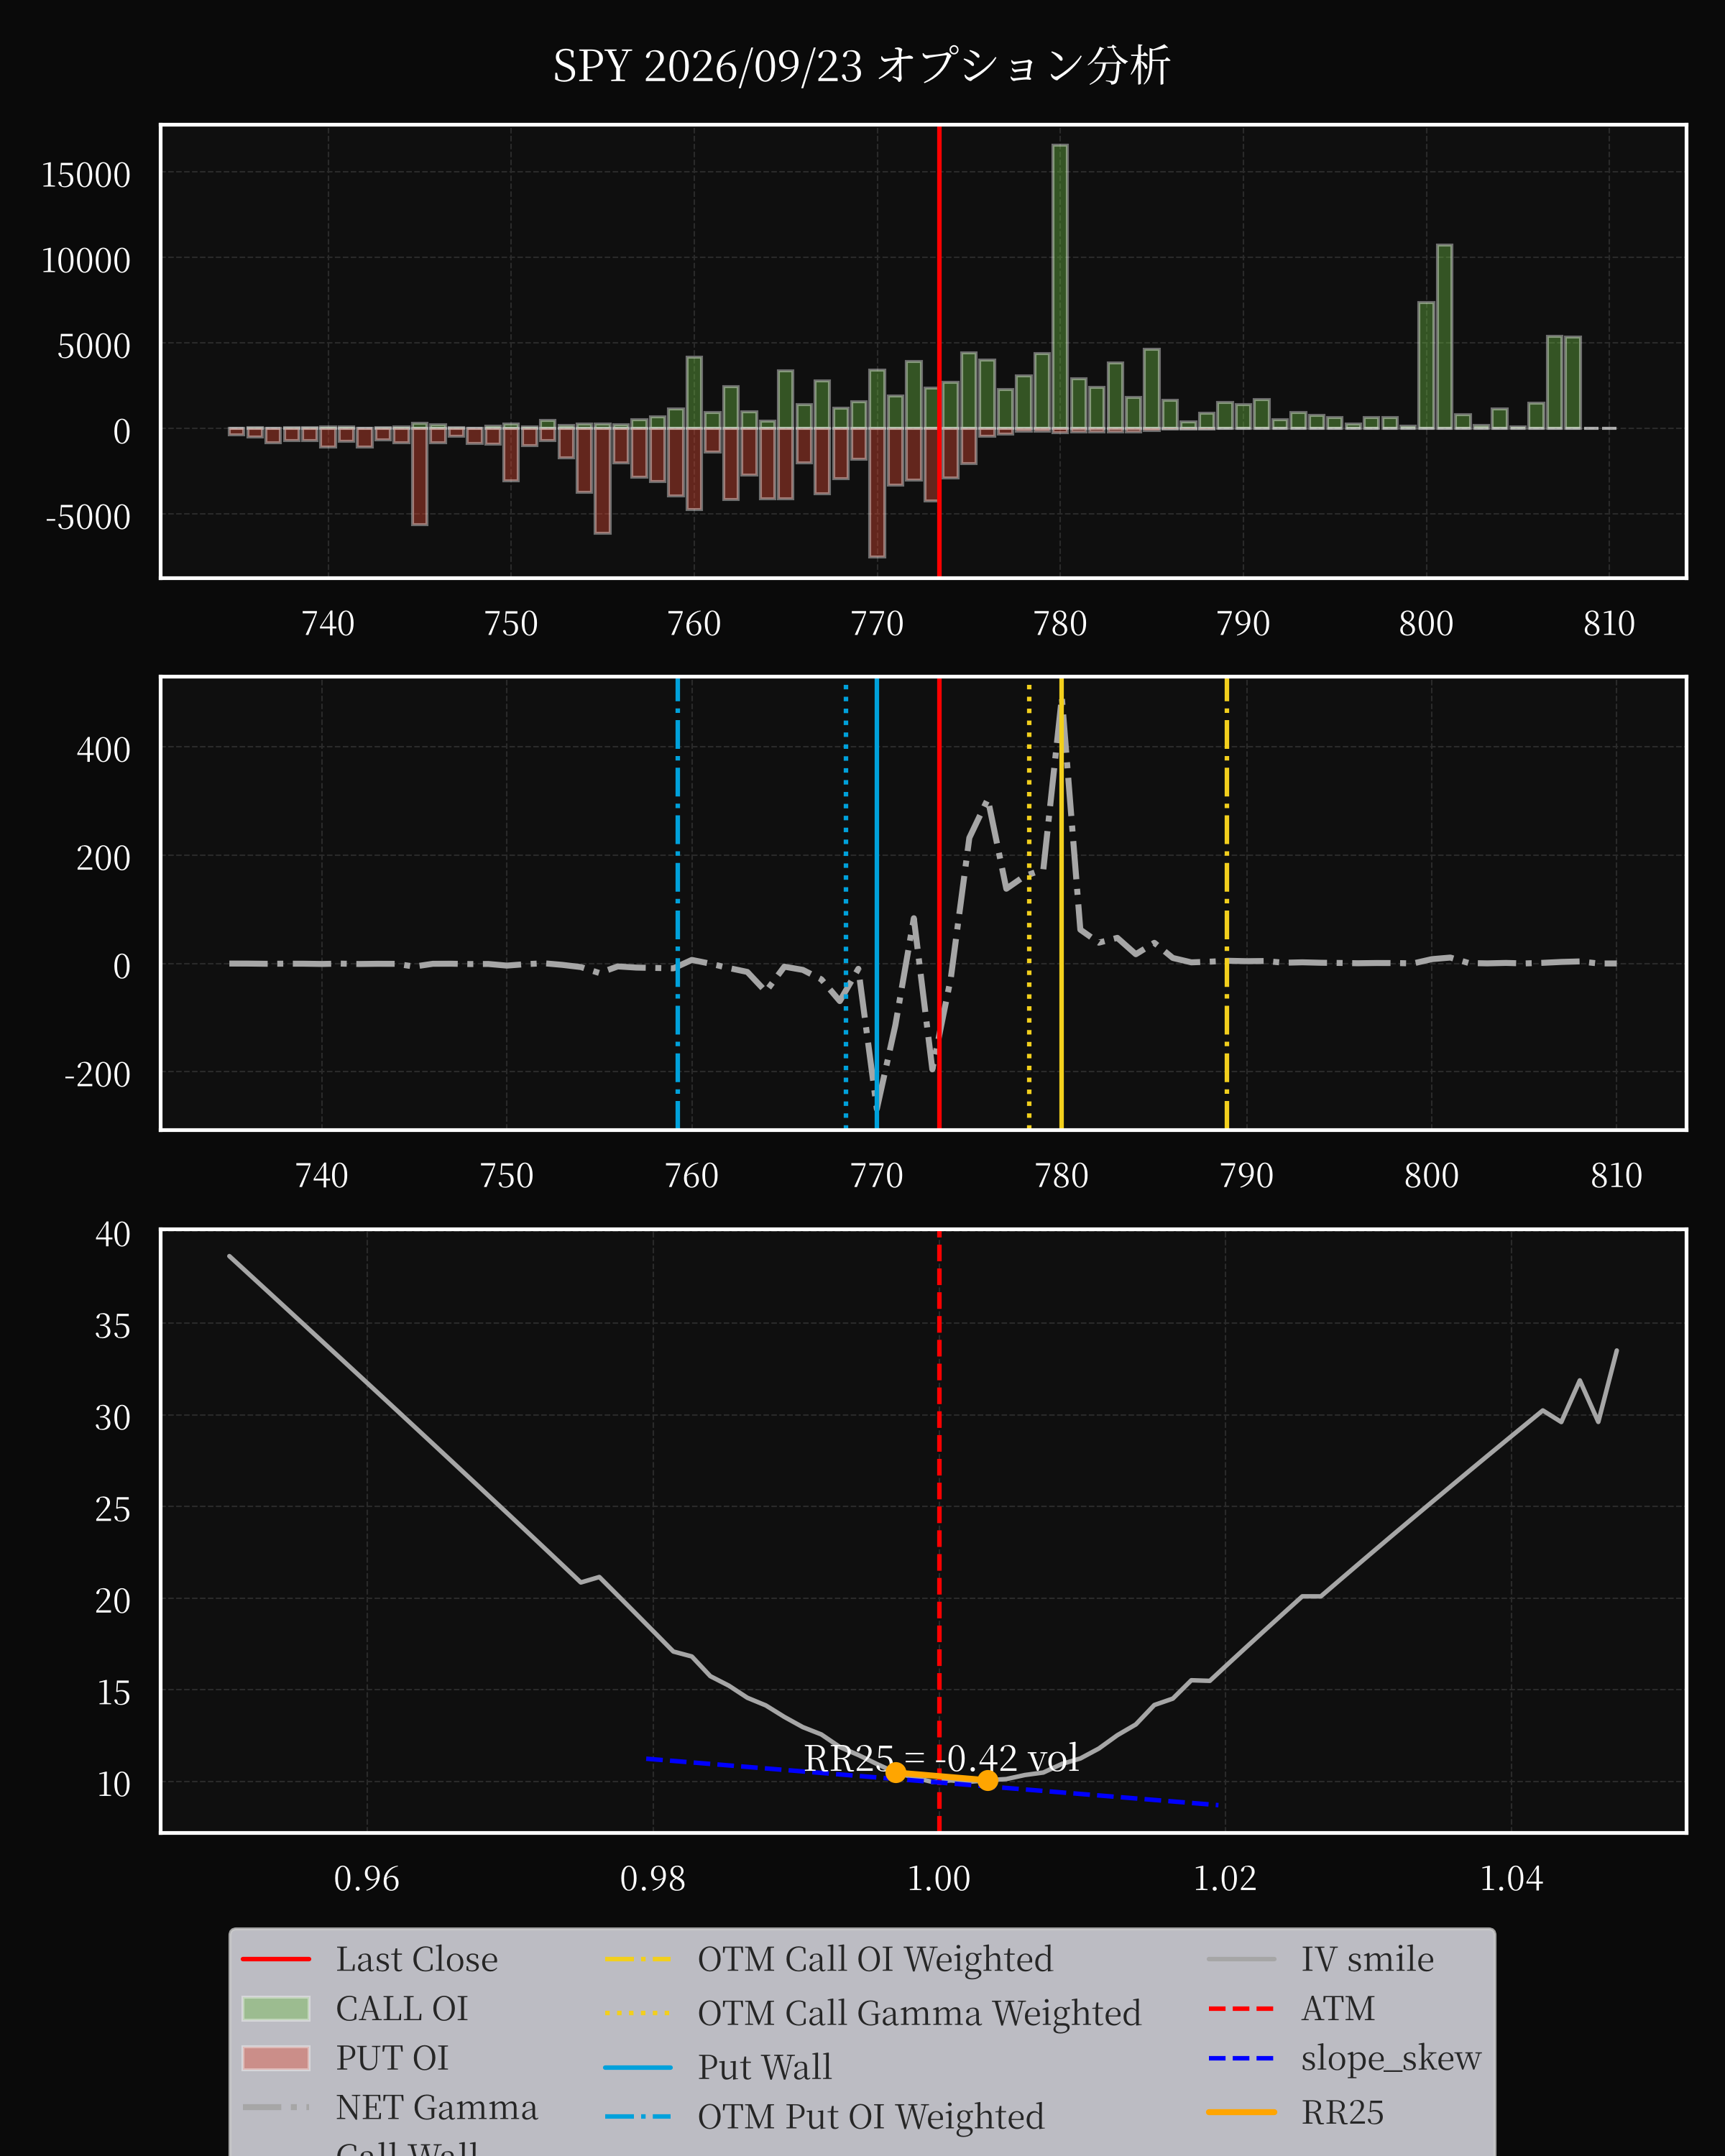Image resolution: width=1725 pixels, height=2156 pixels.
Task: Click the "-5000" y-axis label
Action: 88,517
